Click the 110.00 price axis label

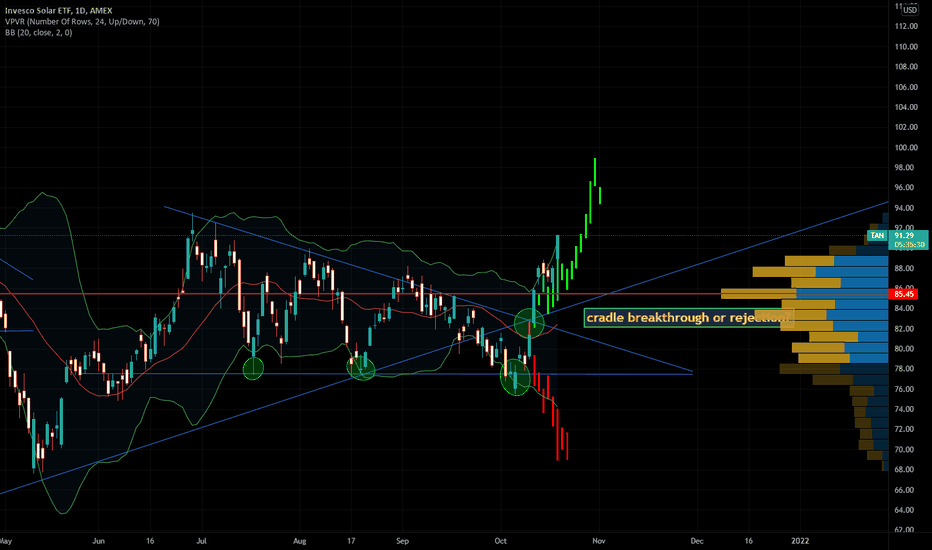pos(906,46)
